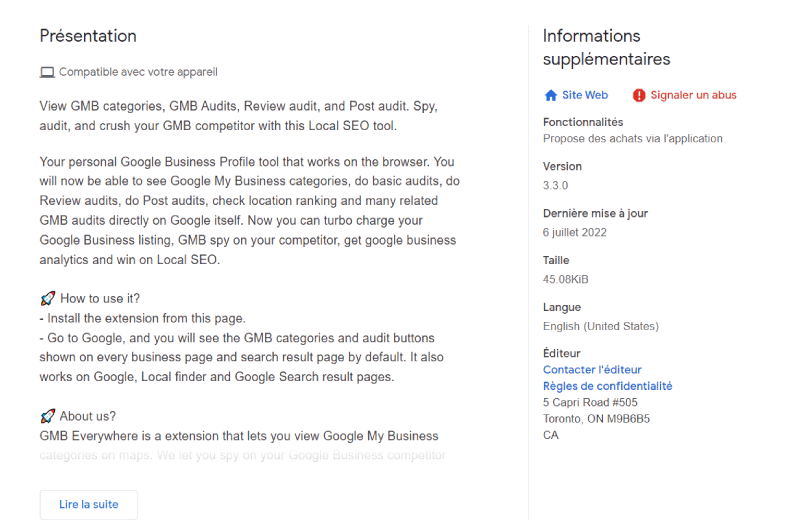Click the Version label
The image size is (800, 530).
(x=562, y=166)
